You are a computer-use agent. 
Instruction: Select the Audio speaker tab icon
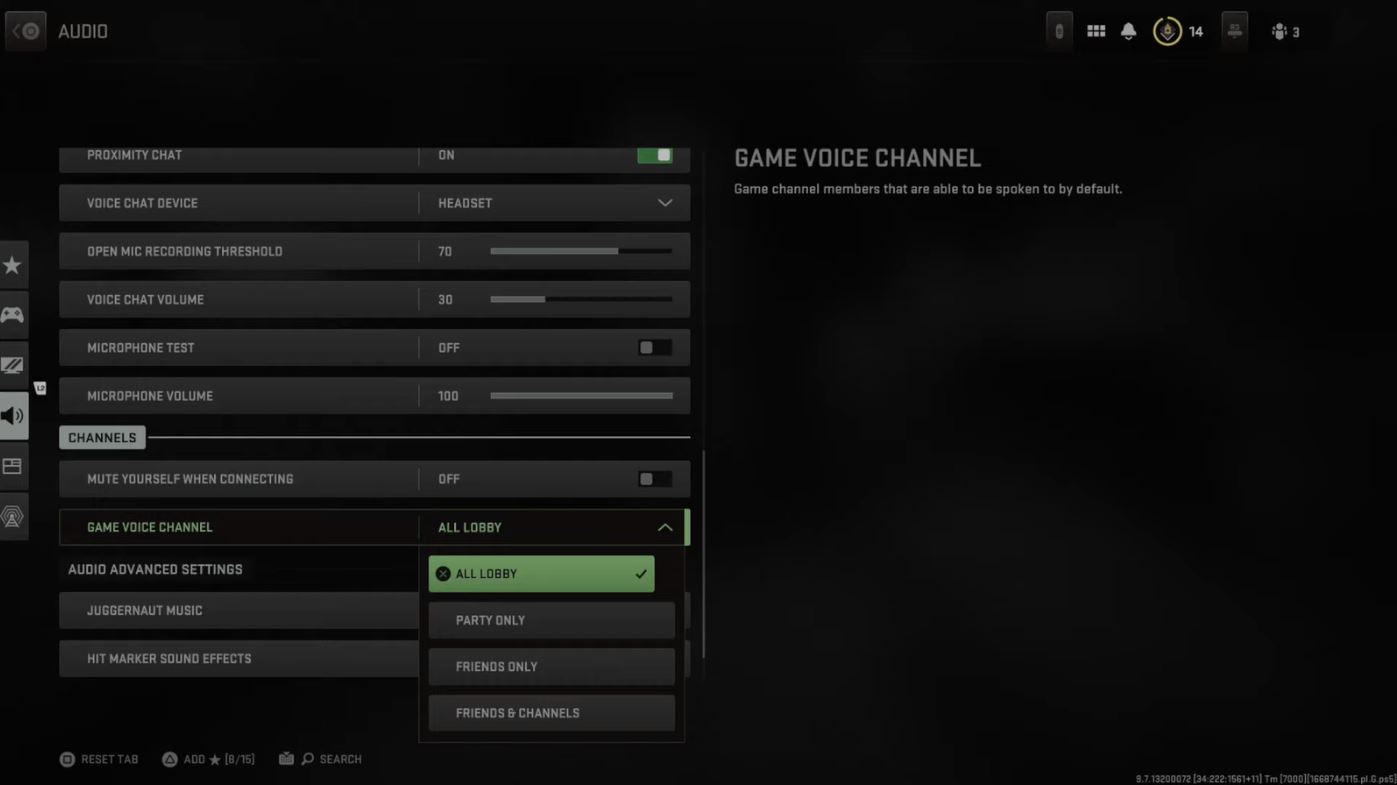coord(13,416)
